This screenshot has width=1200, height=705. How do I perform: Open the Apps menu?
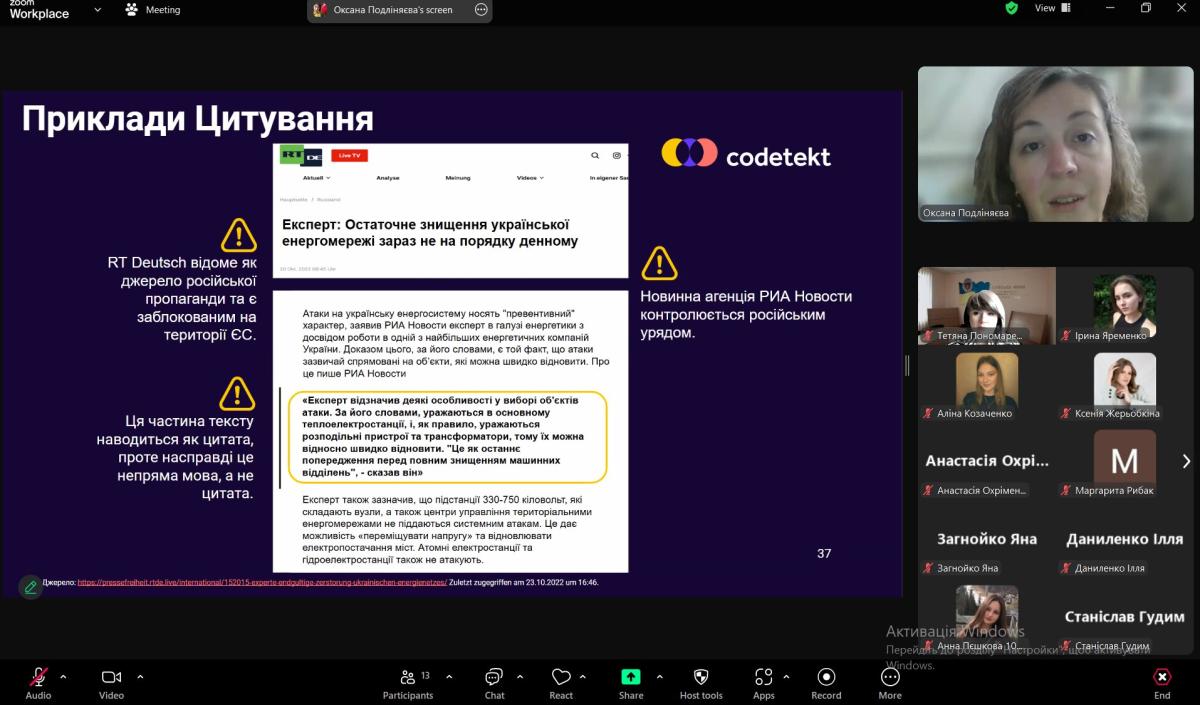click(x=764, y=683)
